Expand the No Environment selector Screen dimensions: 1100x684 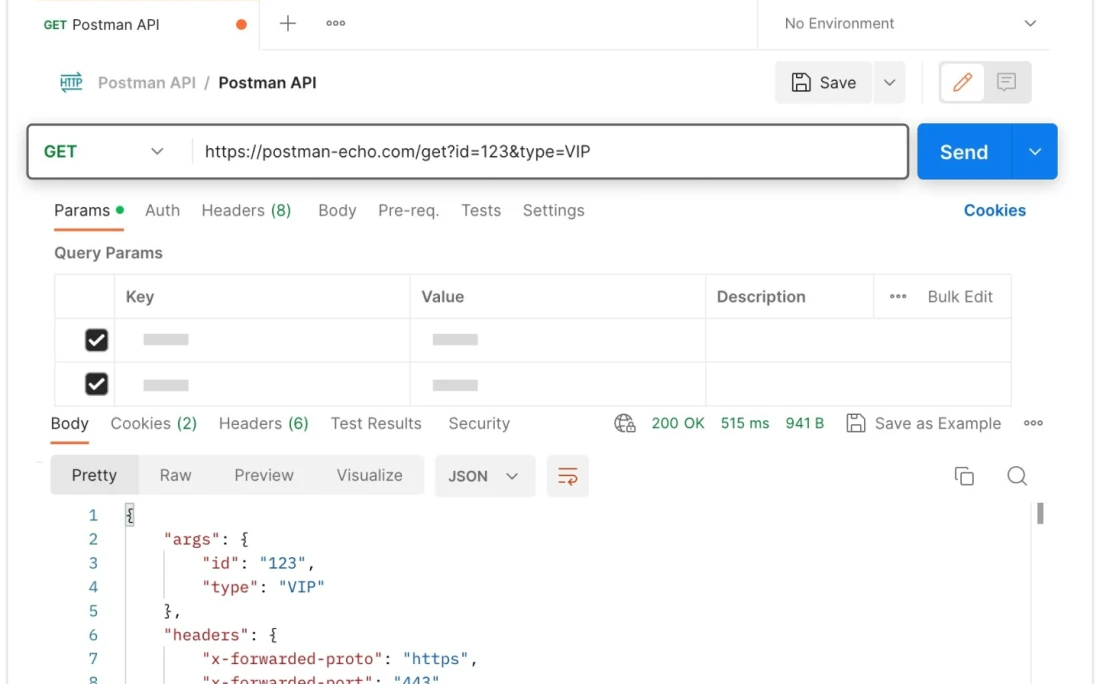[1032, 23]
